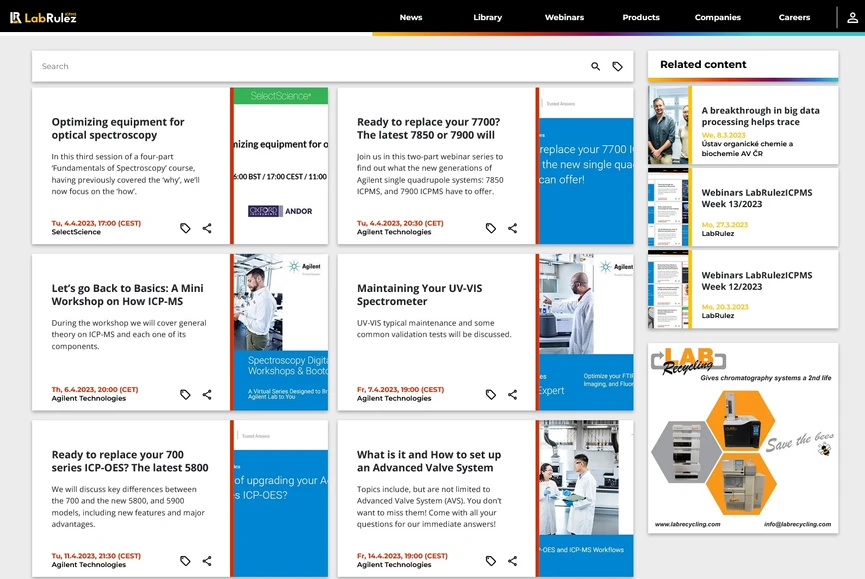The image size is (865, 579).
Task: Click the Week 12/2023 related thumbnail
Action: tap(668, 290)
